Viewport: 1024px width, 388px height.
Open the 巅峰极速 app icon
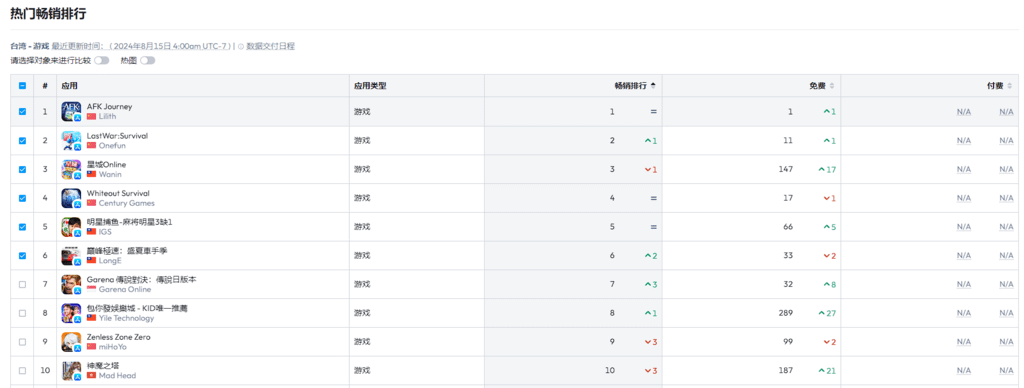[71, 255]
